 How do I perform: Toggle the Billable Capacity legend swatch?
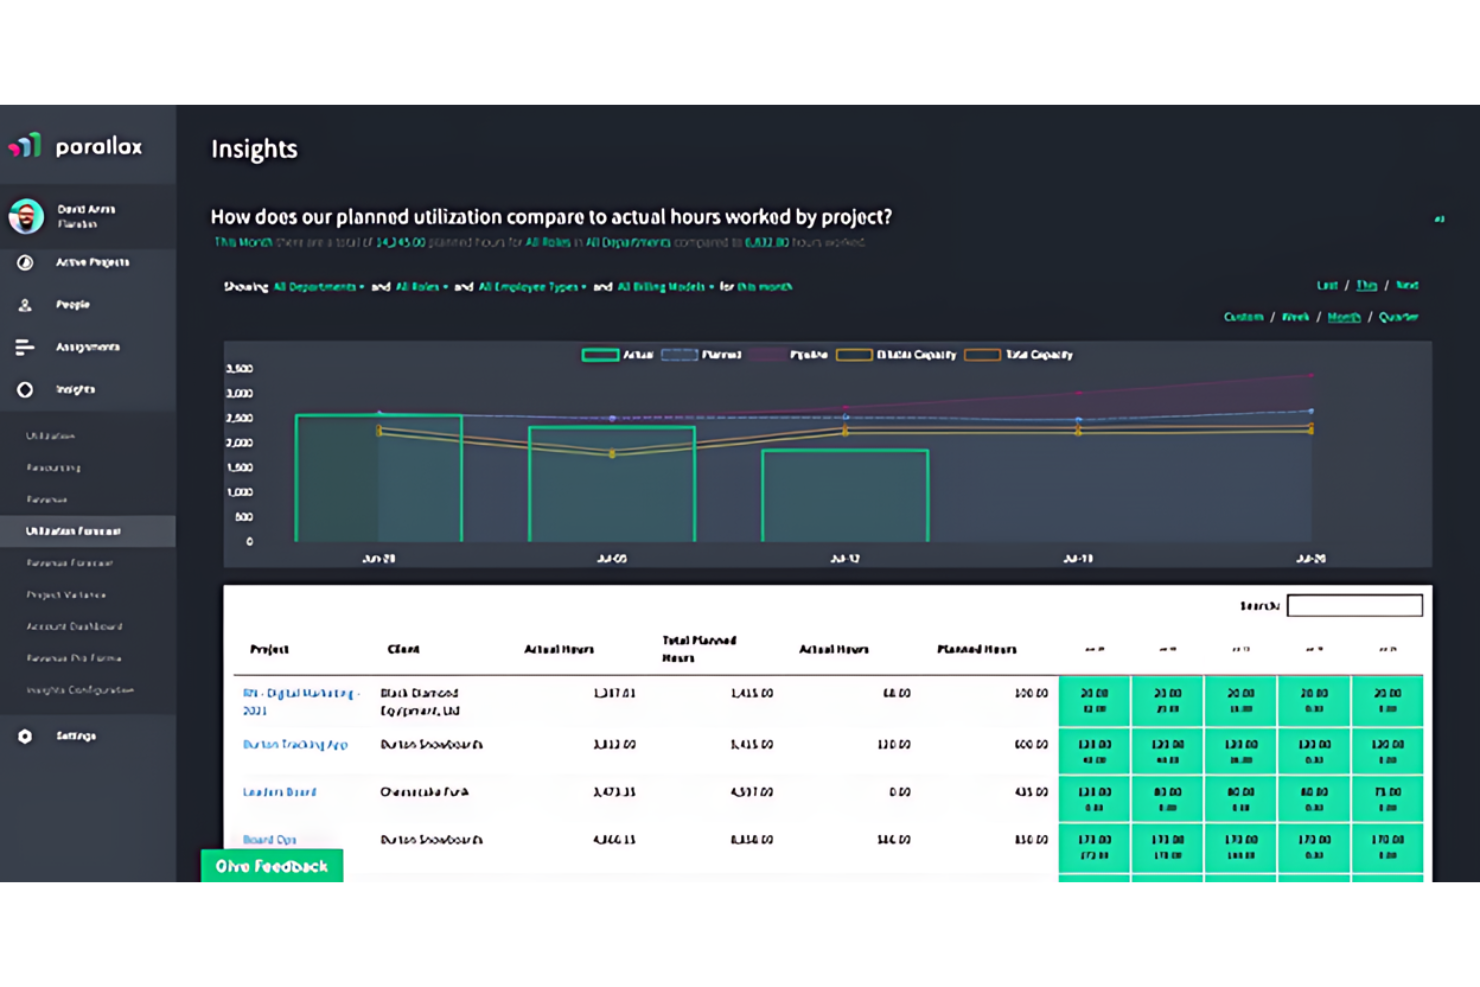point(854,355)
